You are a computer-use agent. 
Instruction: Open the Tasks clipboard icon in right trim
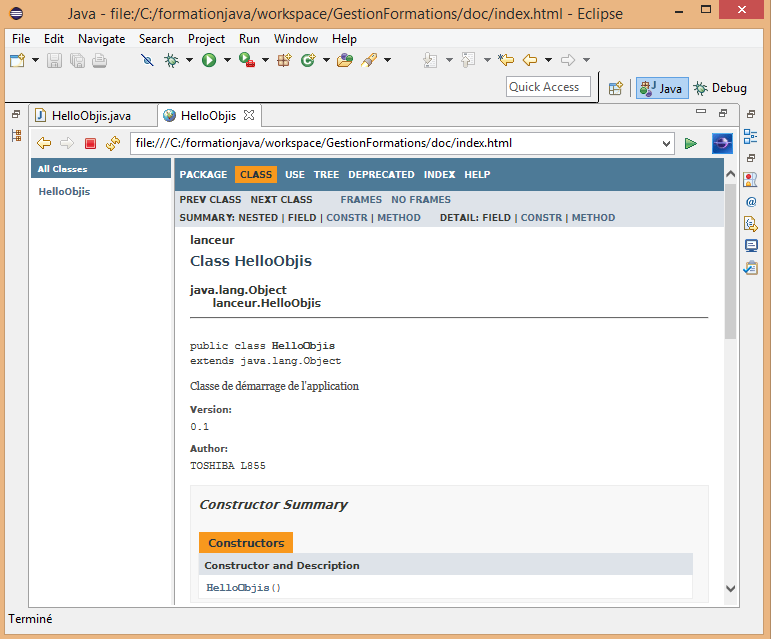click(751, 267)
